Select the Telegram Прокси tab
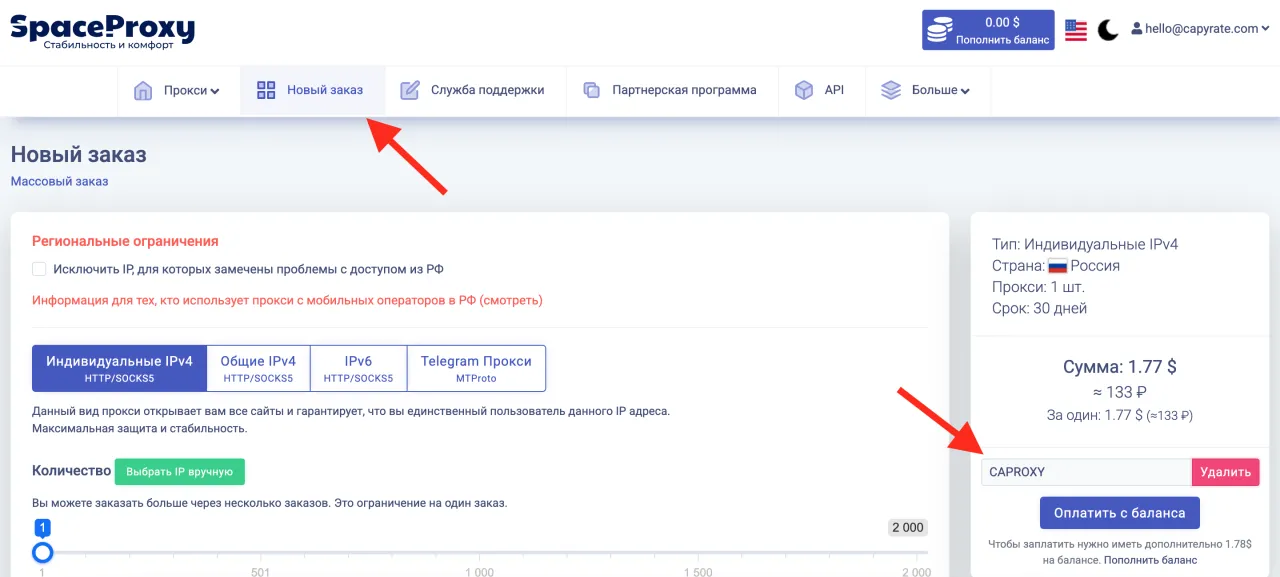 [x=476, y=368]
